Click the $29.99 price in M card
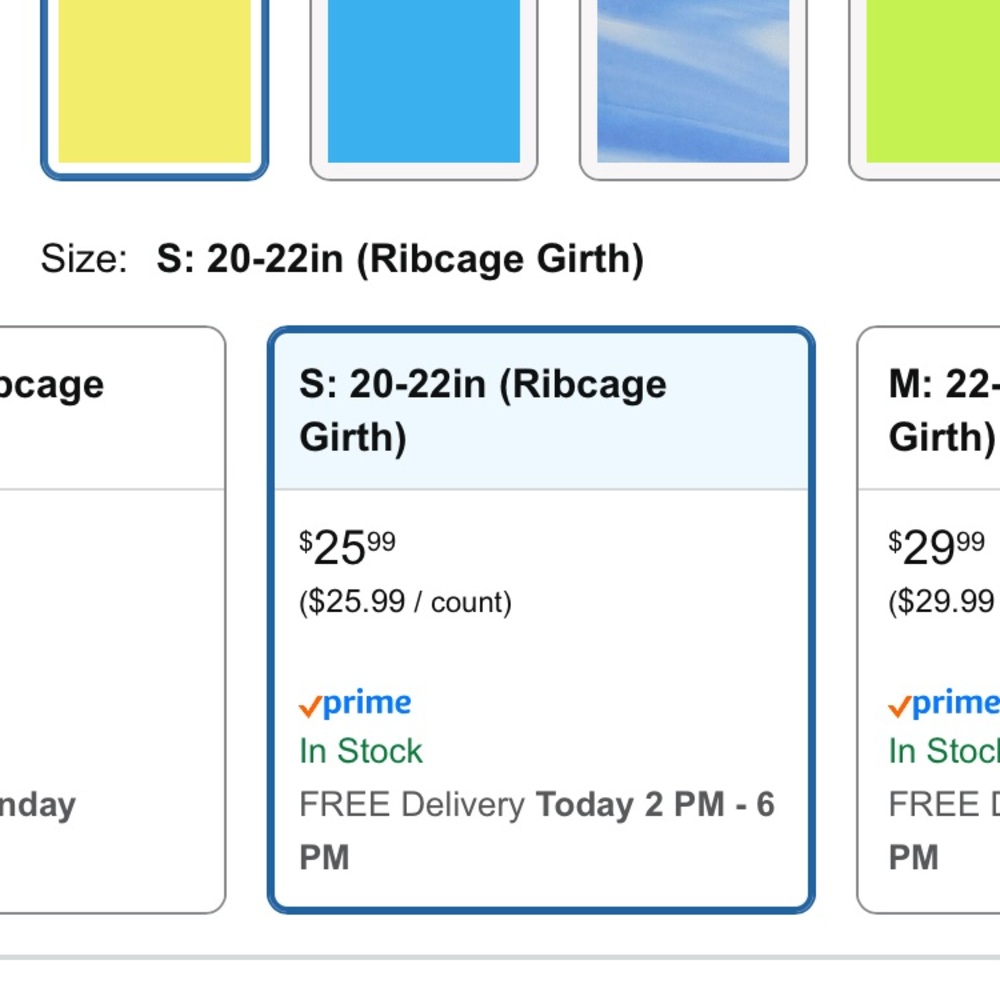 pos(937,547)
